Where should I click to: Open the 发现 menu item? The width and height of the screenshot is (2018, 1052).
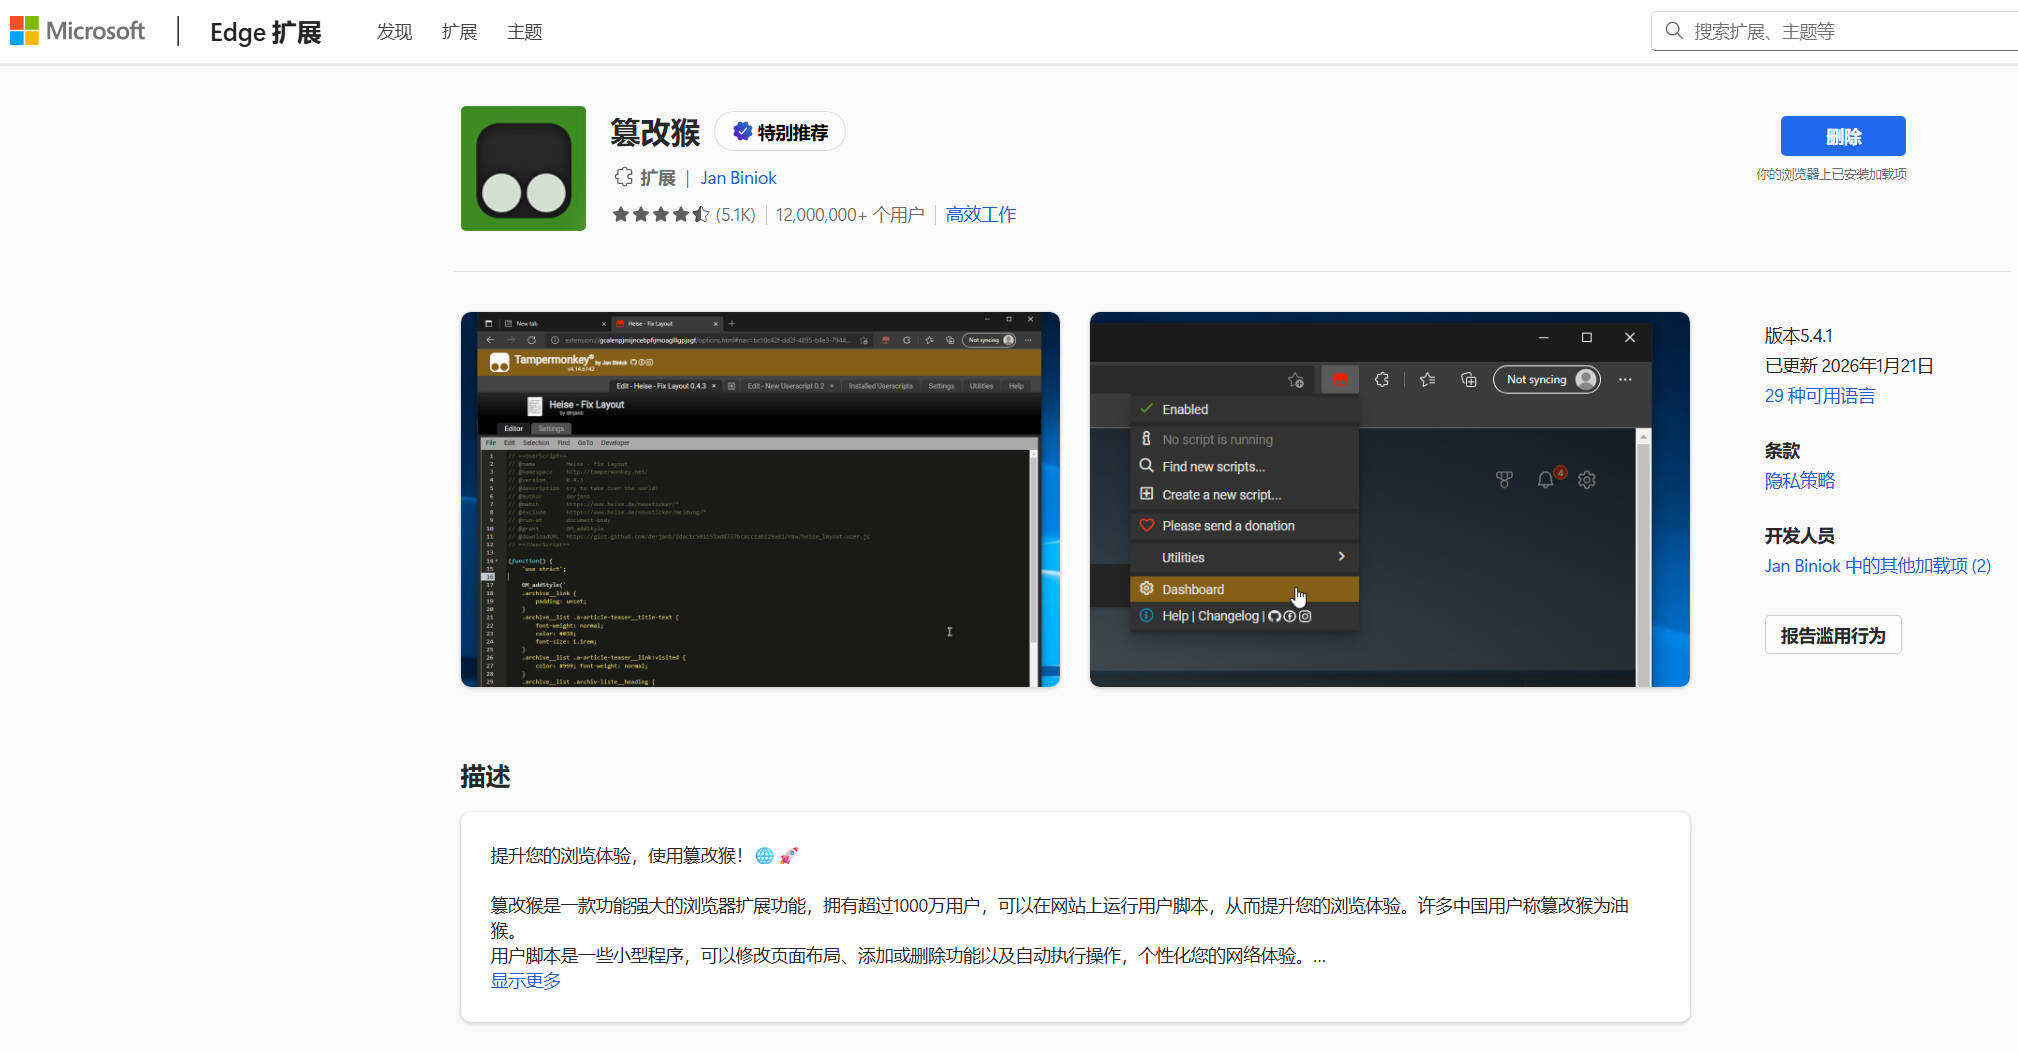[x=394, y=32]
